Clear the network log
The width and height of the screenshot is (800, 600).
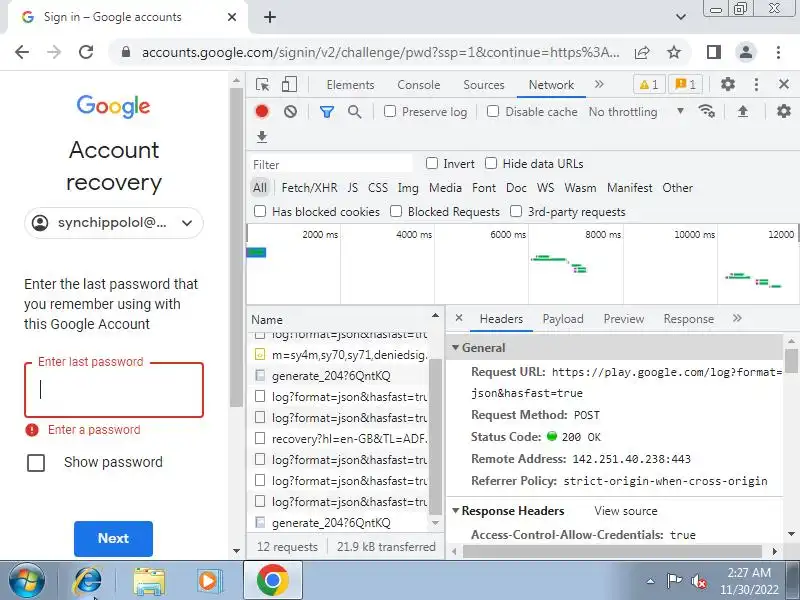290,111
